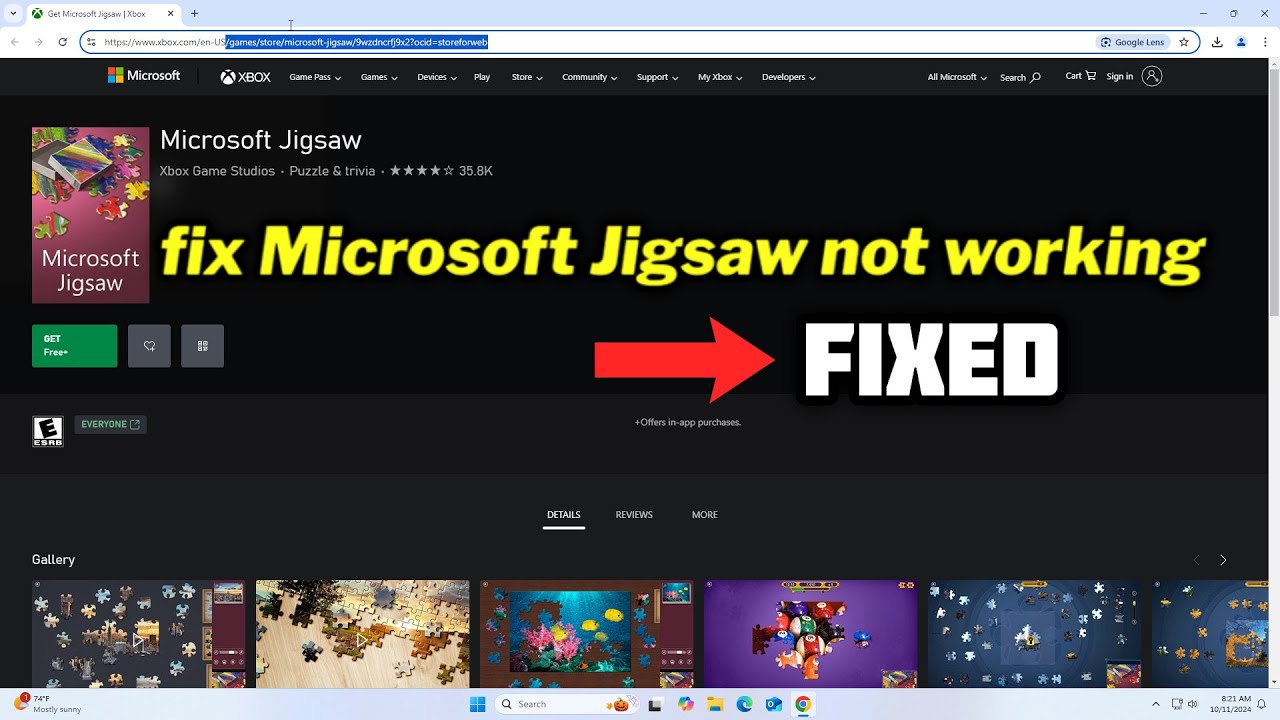Viewport: 1280px width, 720px height.
Task: Open Copilot from taskbar
Action: point(685,704)
